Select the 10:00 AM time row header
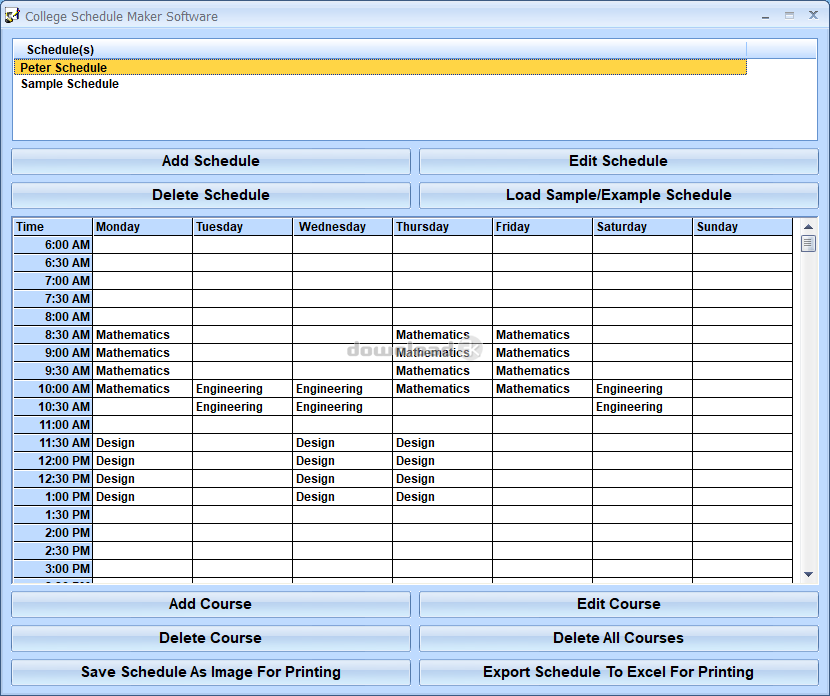This screenshot has width=830, height=696. click(x=53, y=388)
